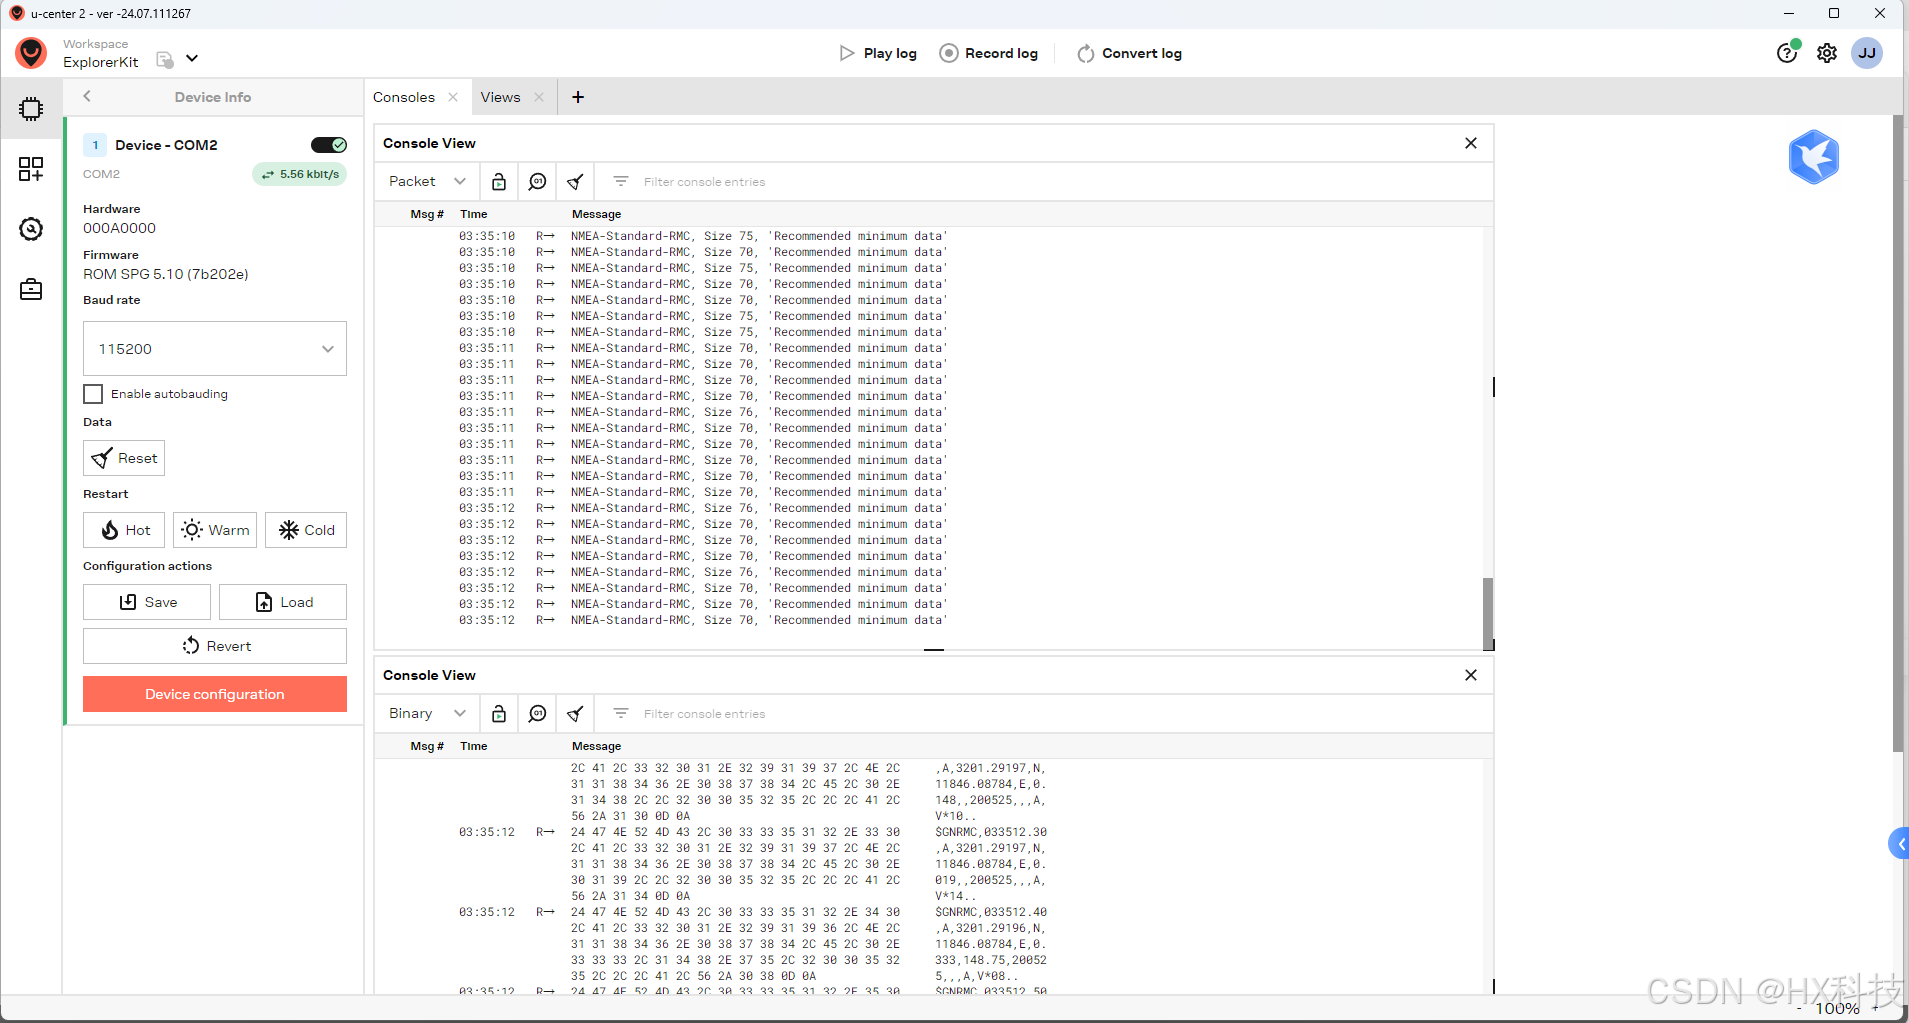Open the Baud rate 115200 dropdown
The width and height of the screenshot is (1909, 1023).
215,349
